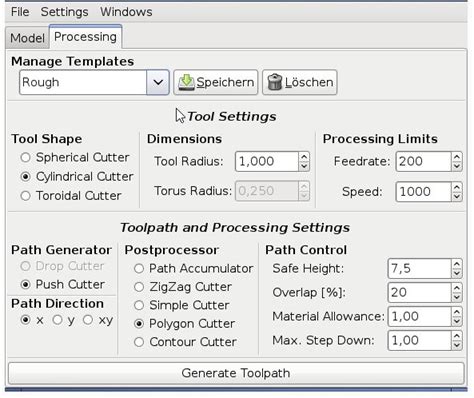
Task: Click the Tool Radius input field
Action: [267, 162]
